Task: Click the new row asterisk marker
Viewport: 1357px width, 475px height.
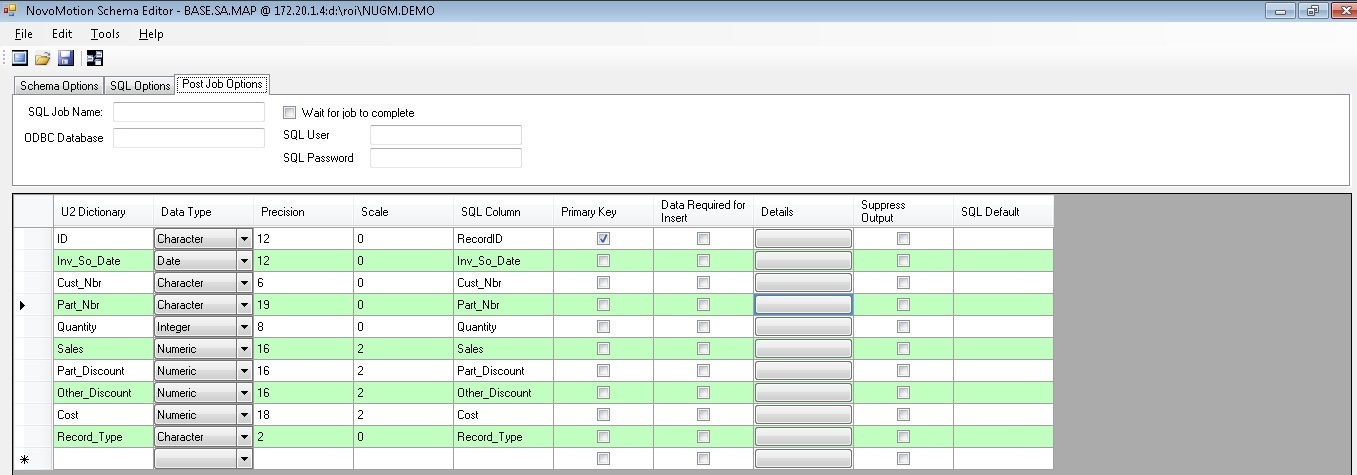Action: coord(23,459)
